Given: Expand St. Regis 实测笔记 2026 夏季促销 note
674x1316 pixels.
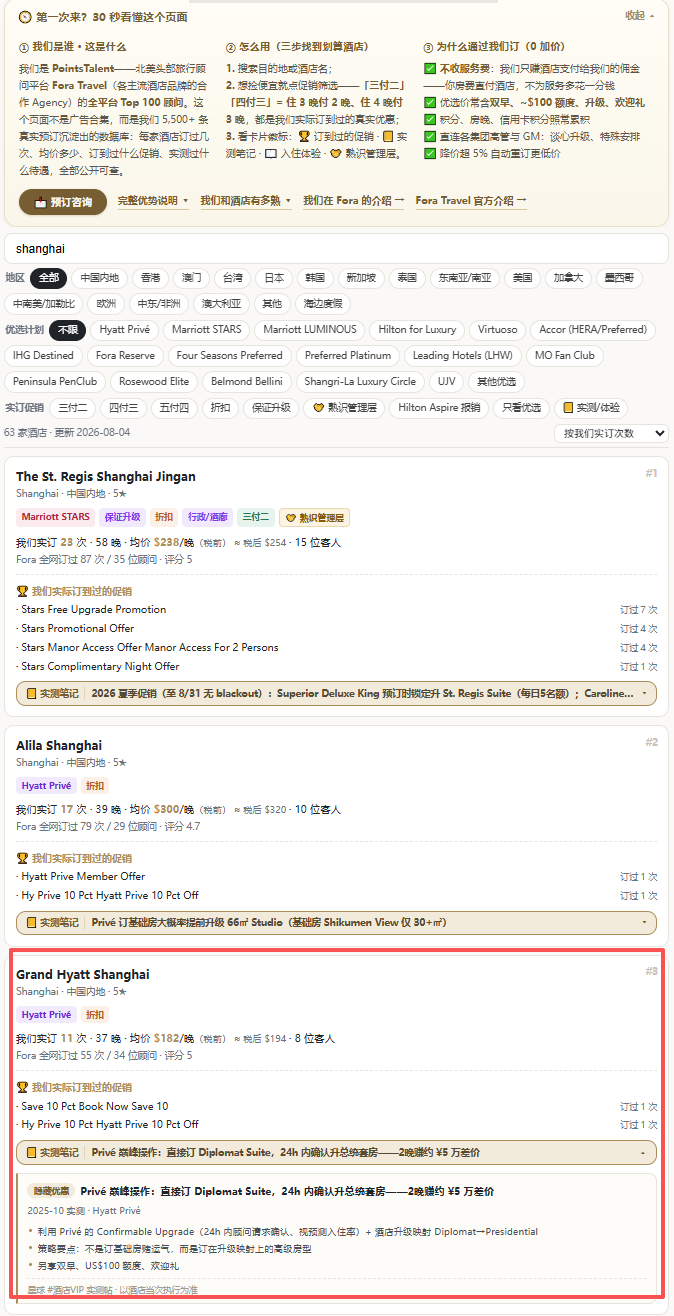Looking at the screenshot, I should point(336,693).
